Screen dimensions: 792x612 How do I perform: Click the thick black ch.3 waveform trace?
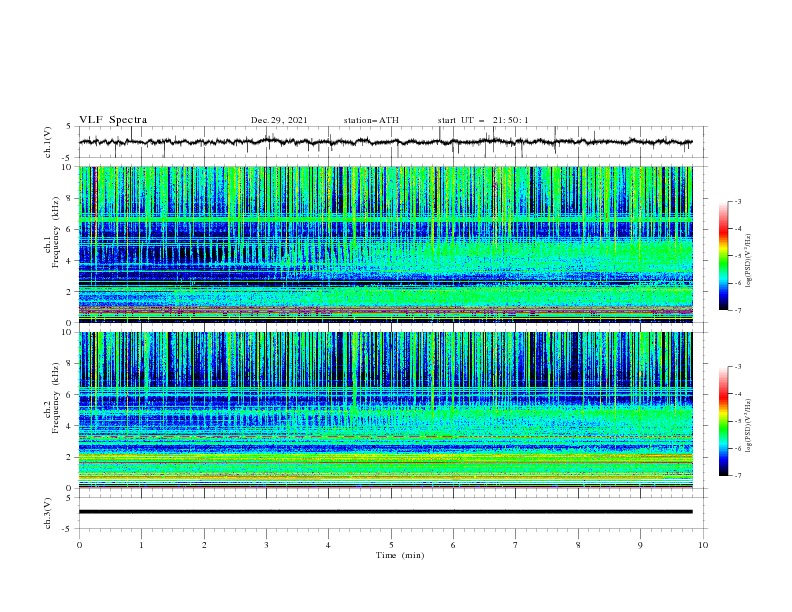tap(385, 512)
